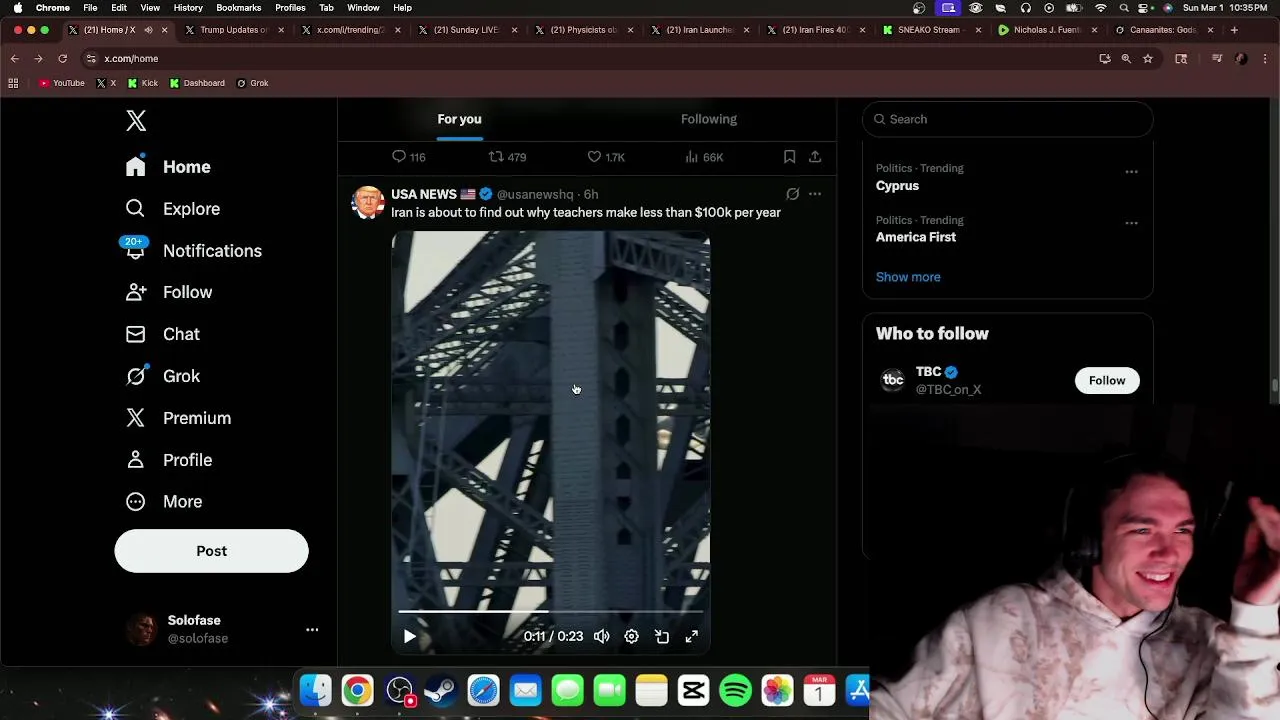
Task: Open the TBC profile avatar
Action: coord(892,380)
